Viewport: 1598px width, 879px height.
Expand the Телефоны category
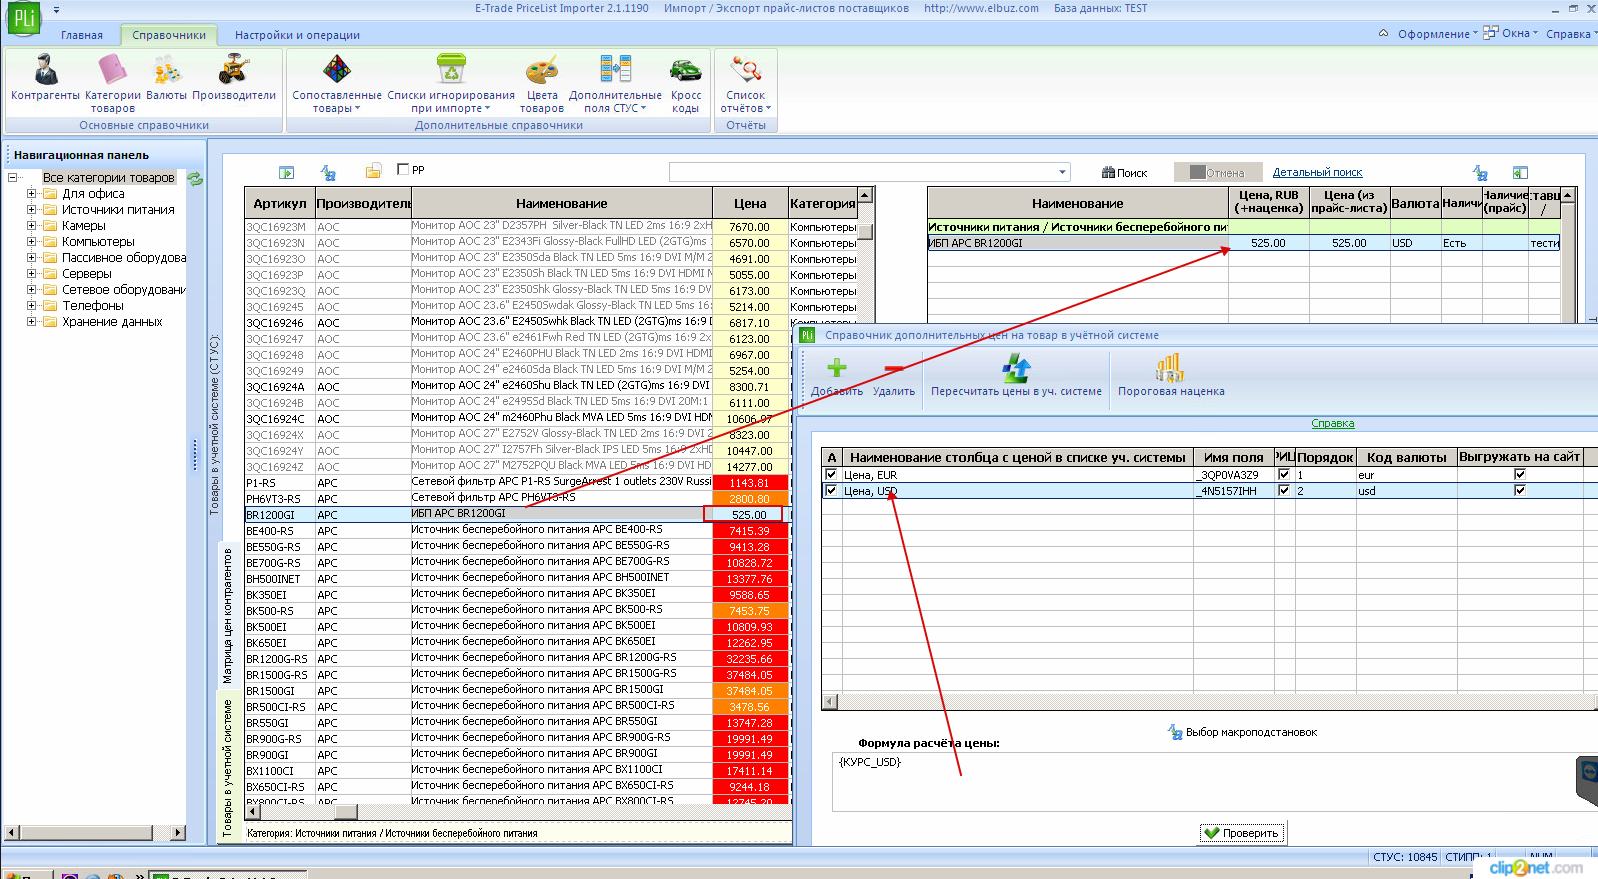(x=32, y=306)
